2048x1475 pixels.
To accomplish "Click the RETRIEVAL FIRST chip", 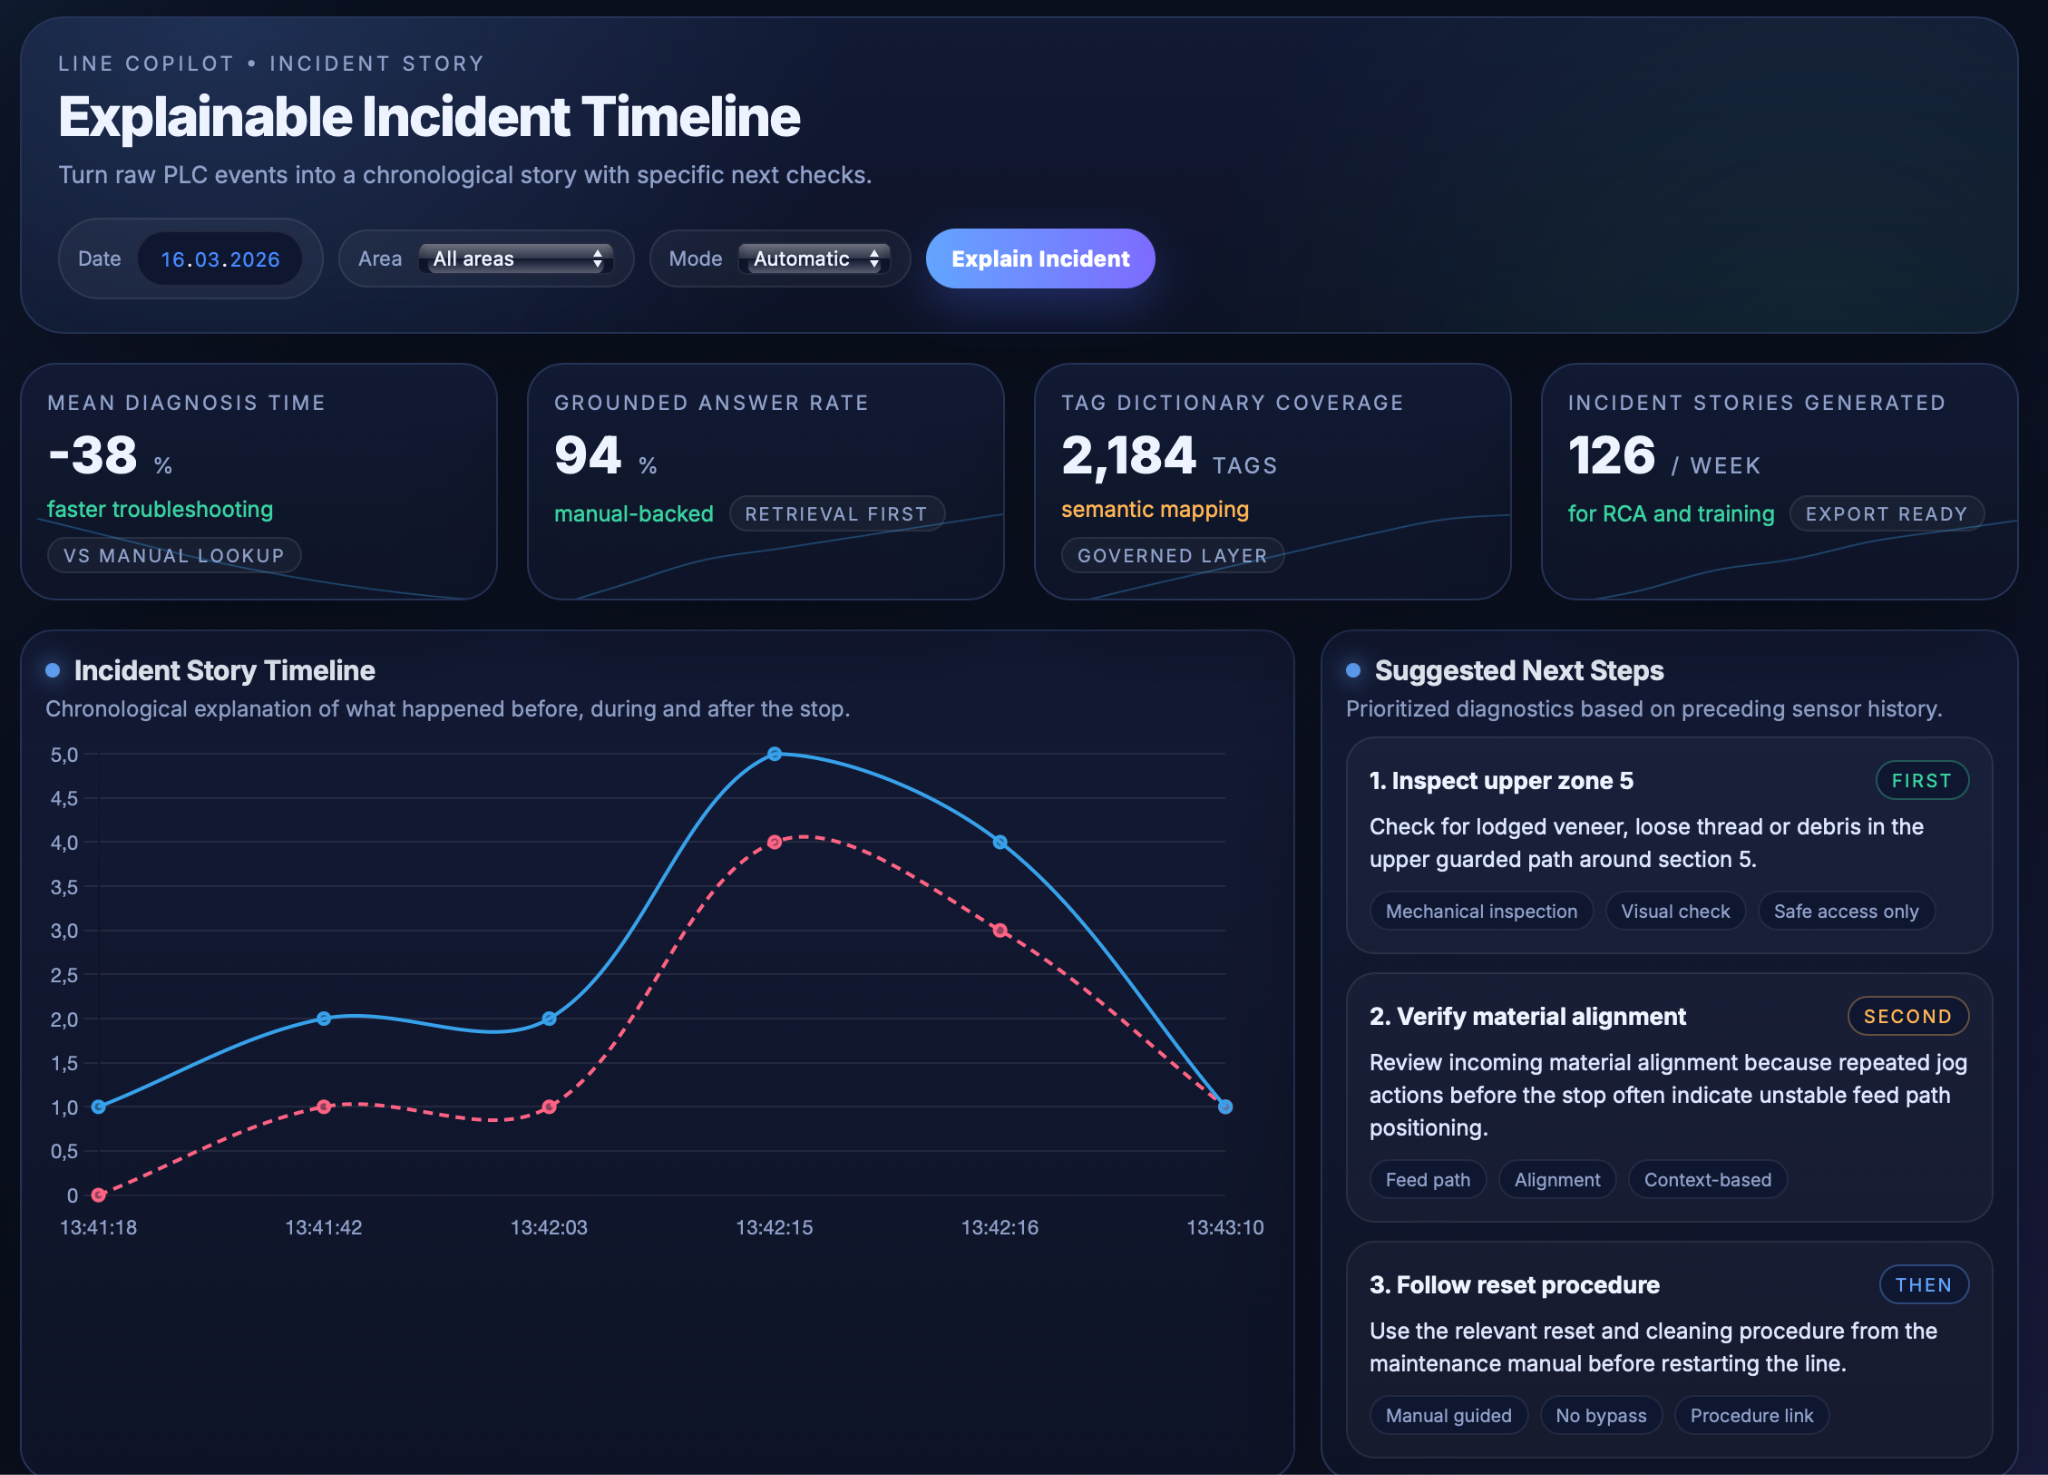I will pos(836,514).
